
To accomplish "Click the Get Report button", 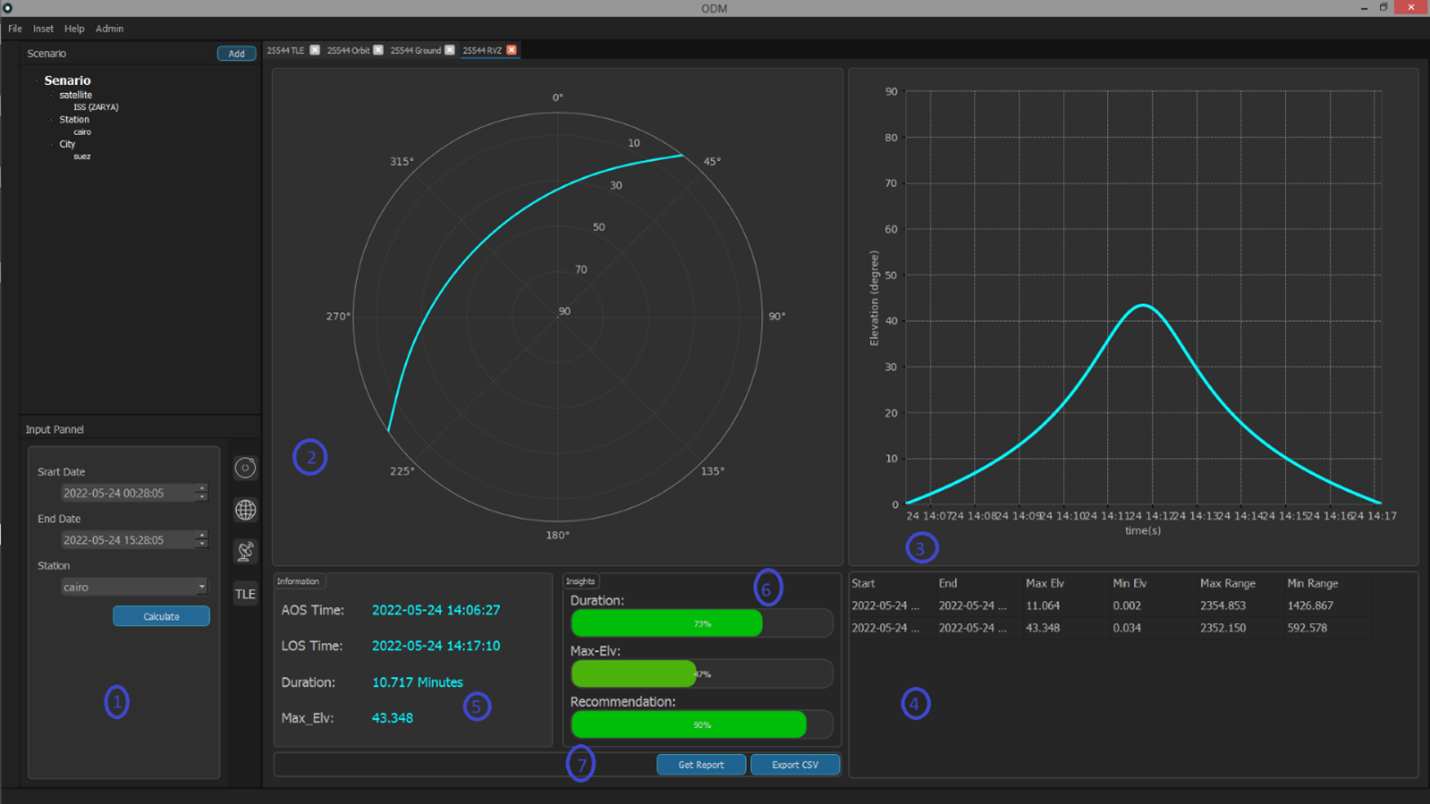I will (701, 764).
